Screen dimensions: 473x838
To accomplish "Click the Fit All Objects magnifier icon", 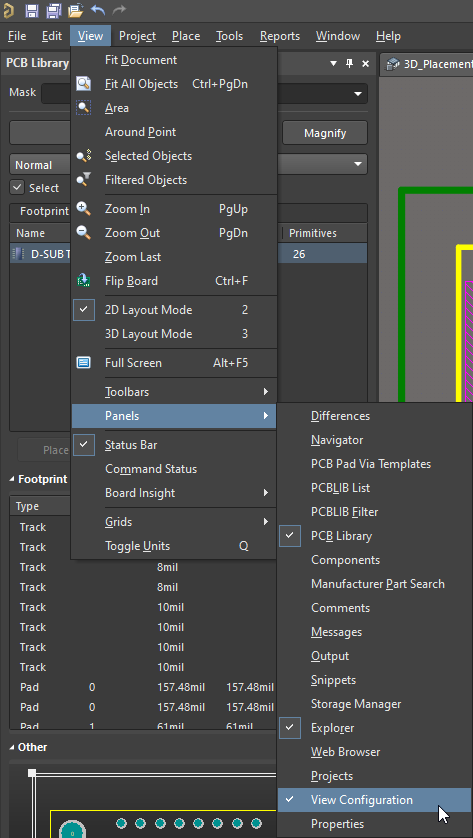I will tap(83, 84).
